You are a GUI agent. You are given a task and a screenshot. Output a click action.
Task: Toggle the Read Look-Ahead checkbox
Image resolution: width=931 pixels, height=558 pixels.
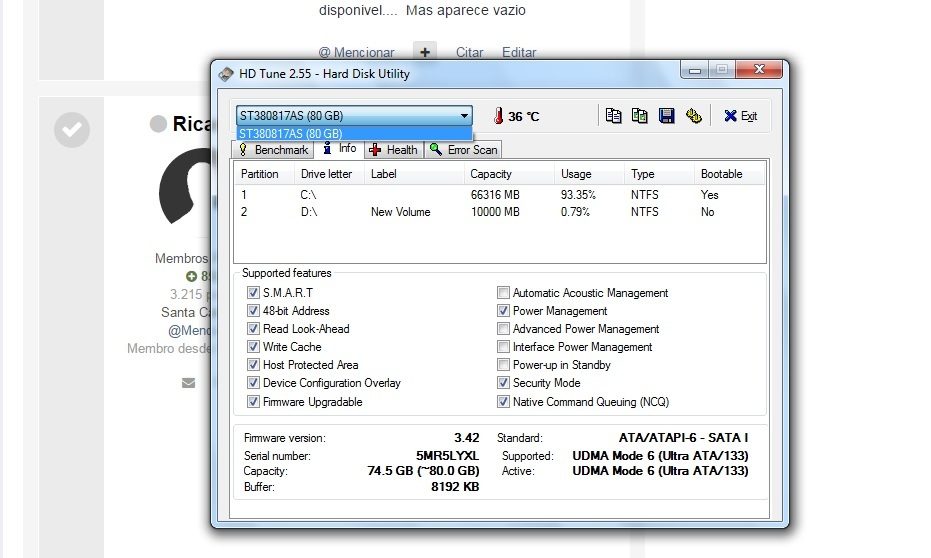[x=253, y=328]
